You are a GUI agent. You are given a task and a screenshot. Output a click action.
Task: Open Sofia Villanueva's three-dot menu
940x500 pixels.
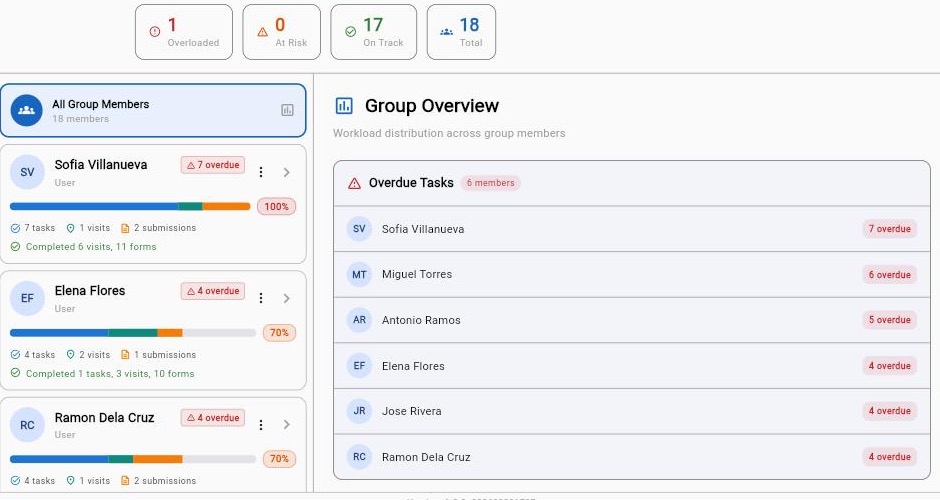pyautogui.click(x=261, y=172)
